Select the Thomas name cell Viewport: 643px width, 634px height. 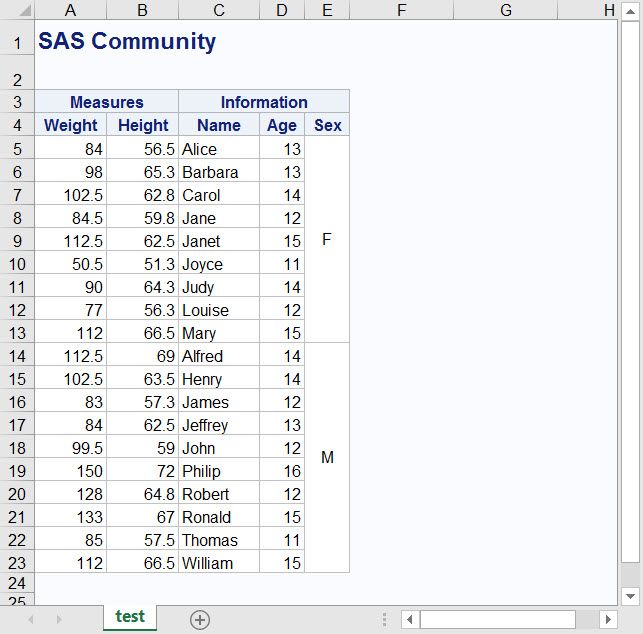click(x=219, y=540)
